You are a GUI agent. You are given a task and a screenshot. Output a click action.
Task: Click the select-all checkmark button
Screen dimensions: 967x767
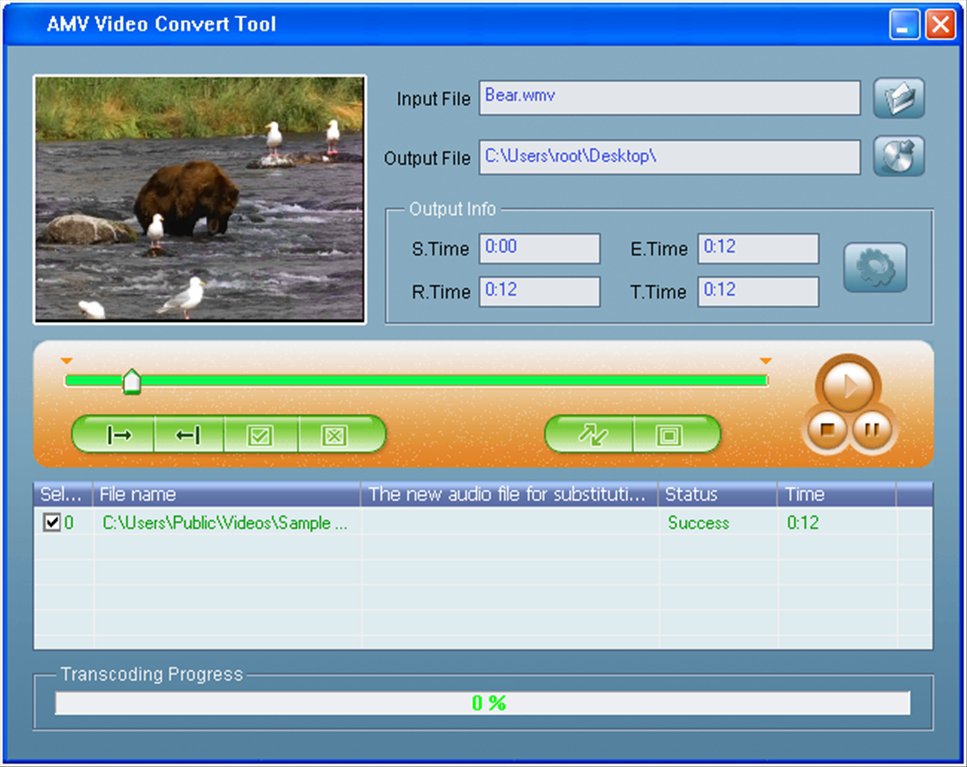click(261, 435)
